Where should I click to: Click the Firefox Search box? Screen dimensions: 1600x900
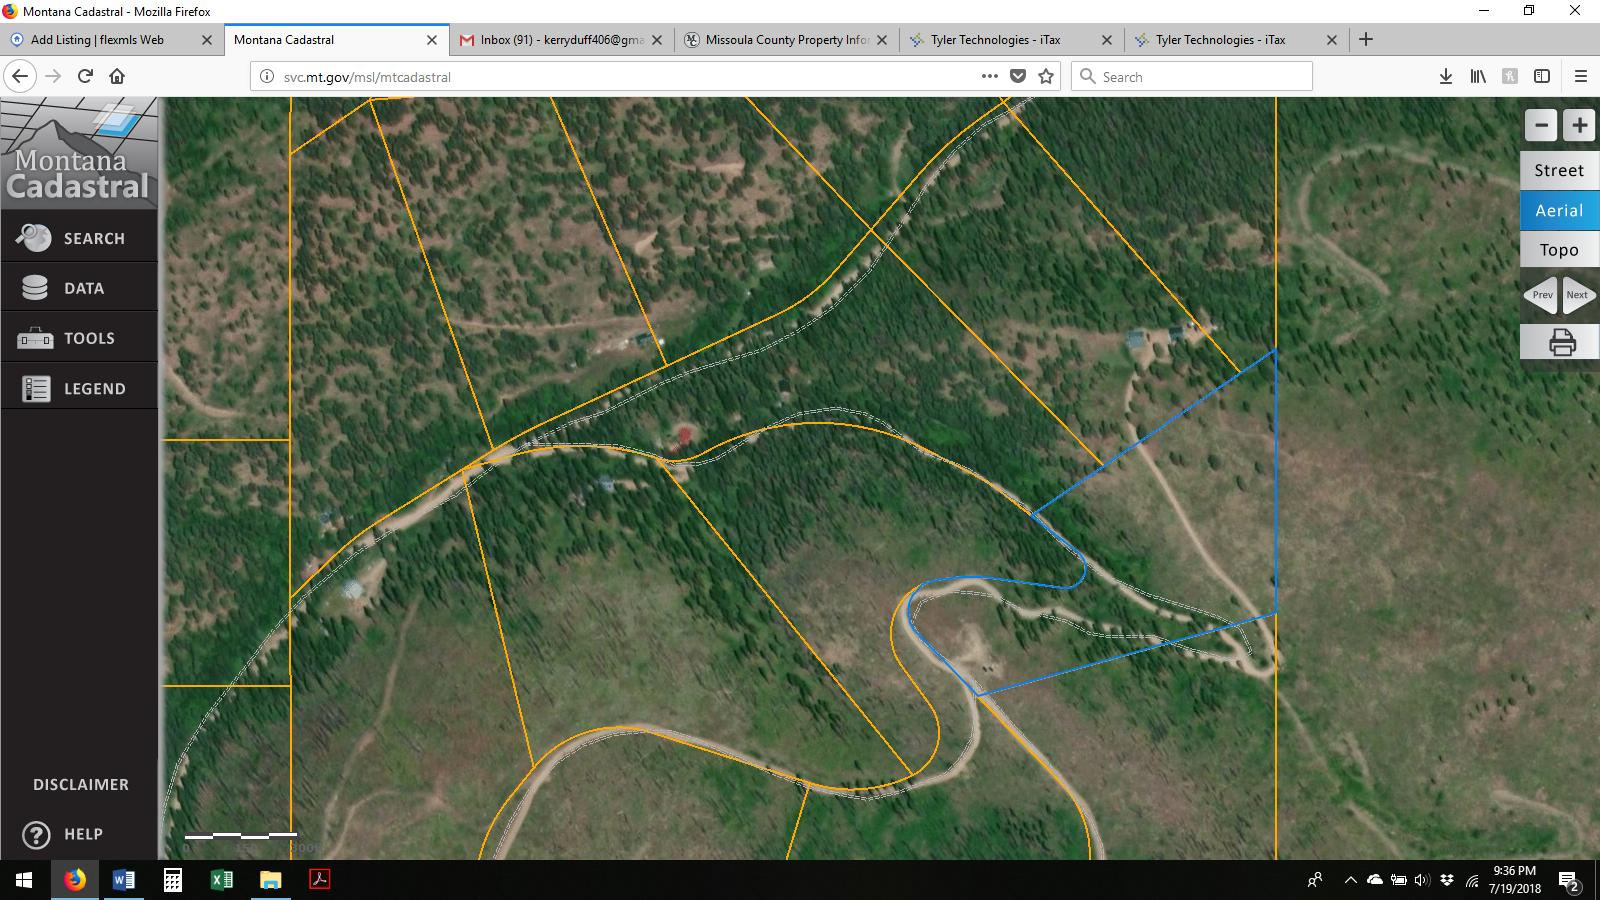[x=1192, y=77]
